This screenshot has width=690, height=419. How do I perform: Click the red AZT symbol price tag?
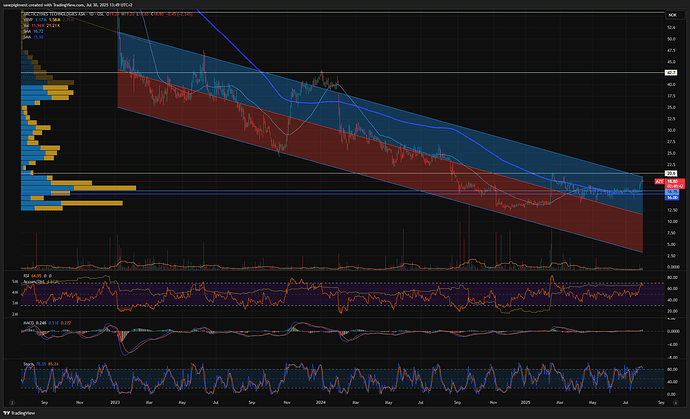tap(659, 181)
